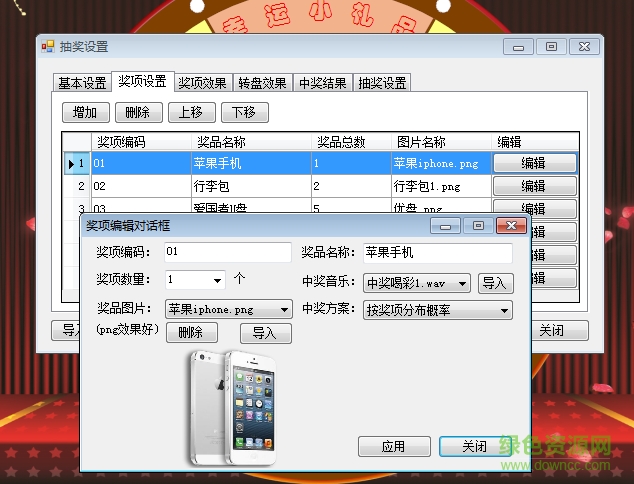
Task: Select cell 苹果iphone.png in the table
Action: 441,163
